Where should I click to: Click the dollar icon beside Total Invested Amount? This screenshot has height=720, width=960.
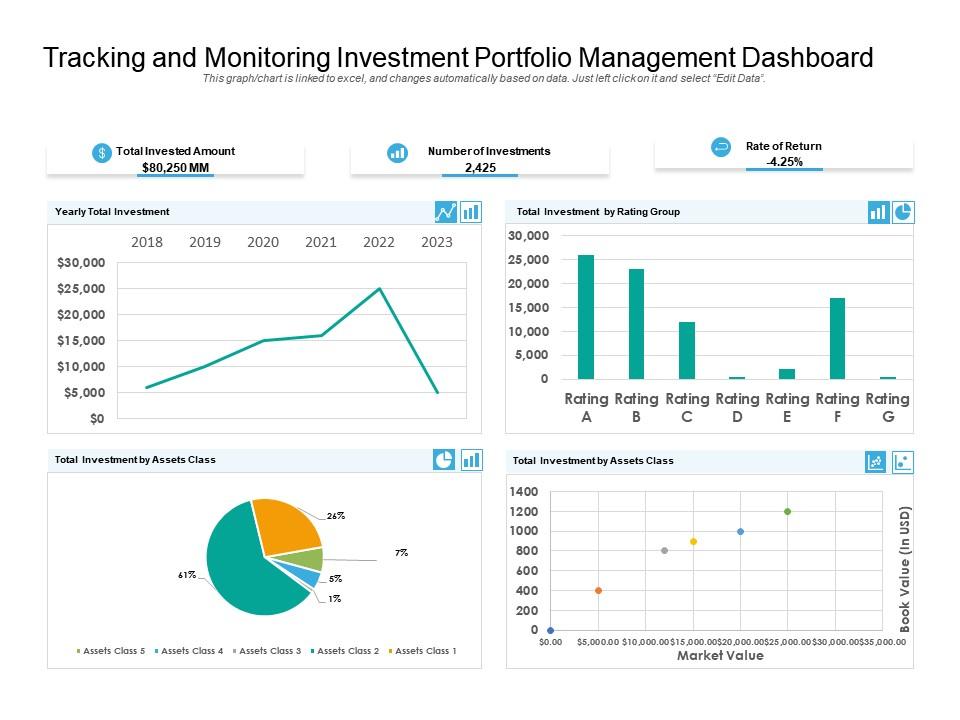pyautogui.click(x=102, y=152)
